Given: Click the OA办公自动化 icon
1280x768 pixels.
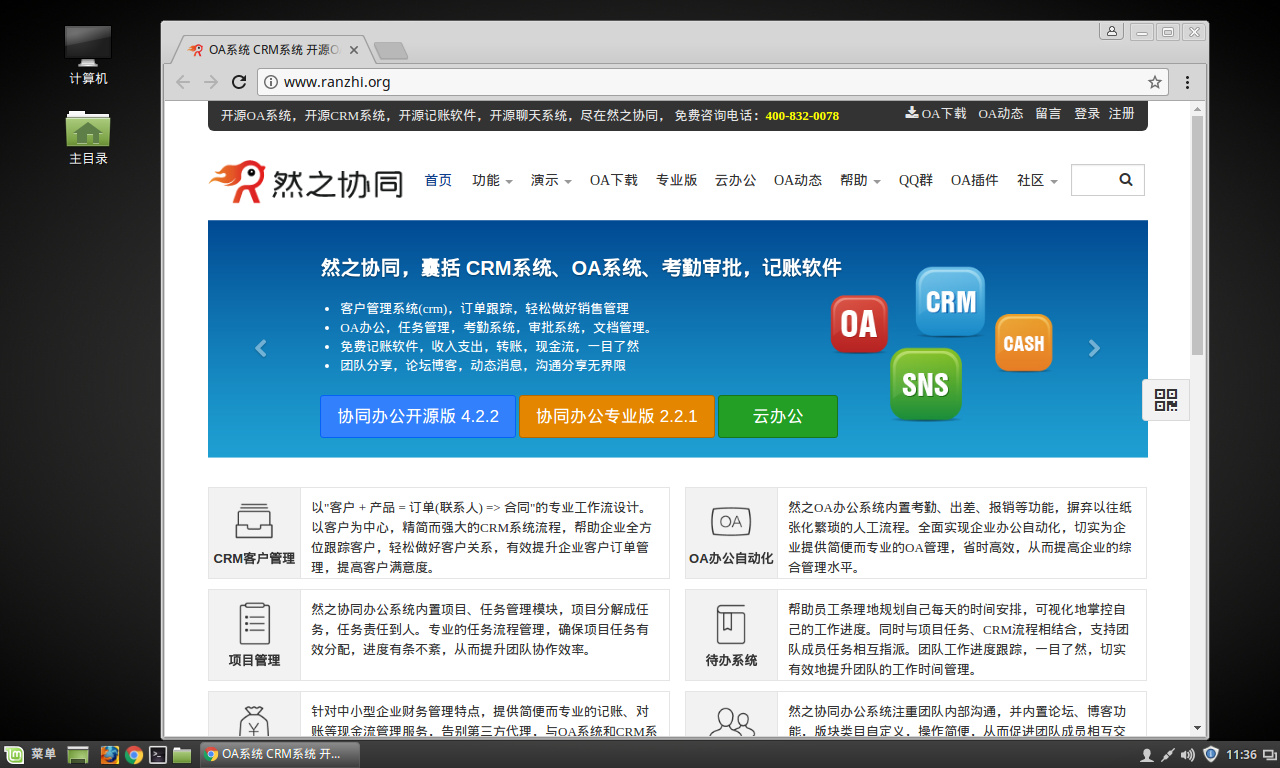Looking at the screenshot, I should click(731, 521).
